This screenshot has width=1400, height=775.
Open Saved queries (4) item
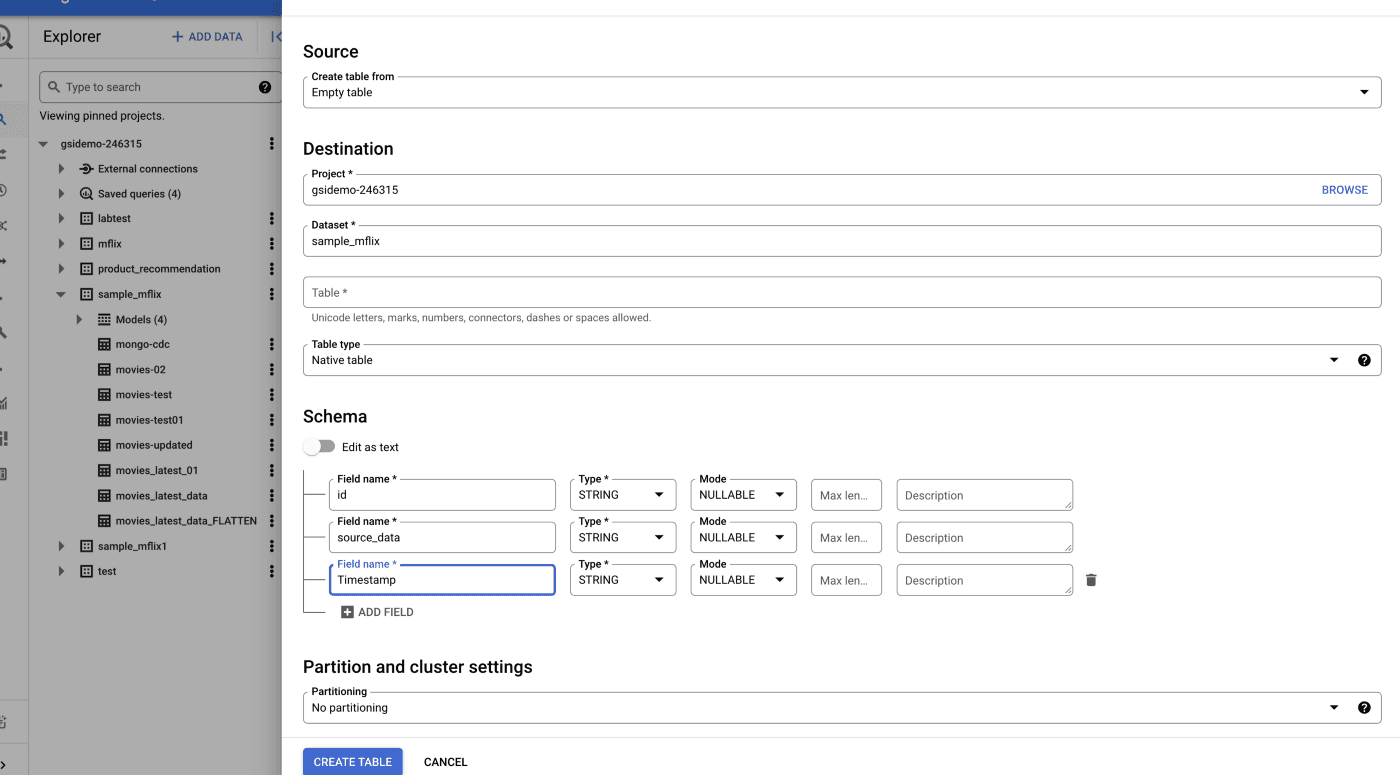139,194
